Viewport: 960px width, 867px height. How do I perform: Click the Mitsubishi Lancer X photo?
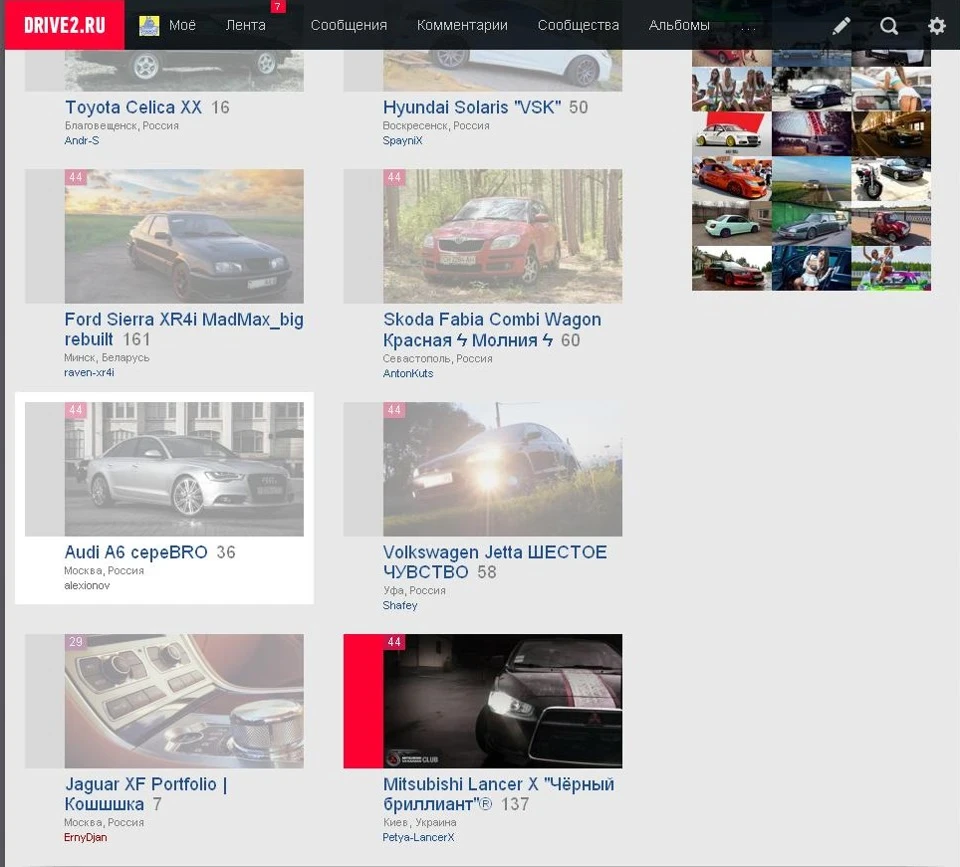coord(503,701)
